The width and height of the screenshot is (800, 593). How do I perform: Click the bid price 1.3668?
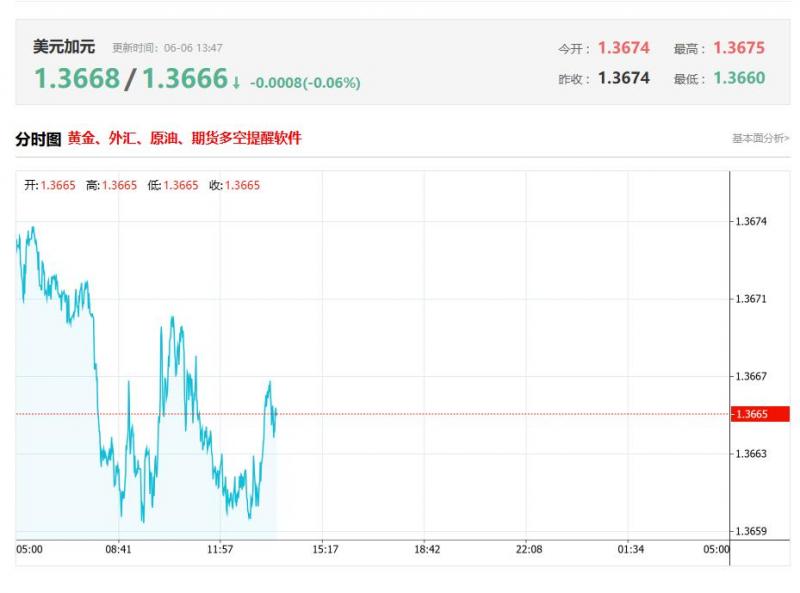(77, 79)
